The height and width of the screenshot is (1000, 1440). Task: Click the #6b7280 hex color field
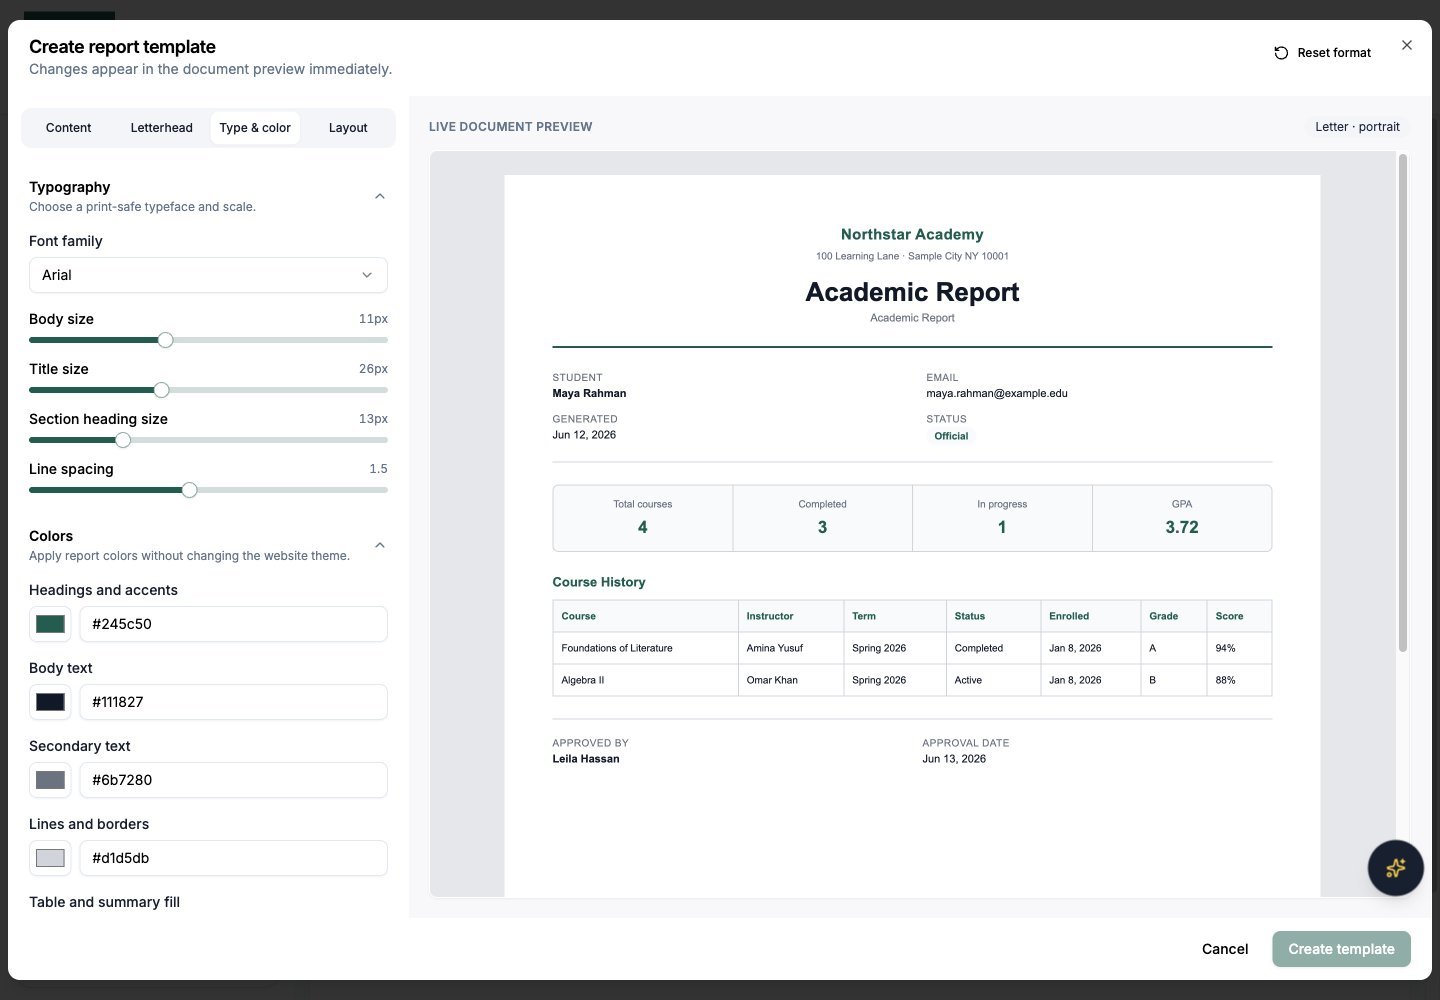[x=233, y=780]
